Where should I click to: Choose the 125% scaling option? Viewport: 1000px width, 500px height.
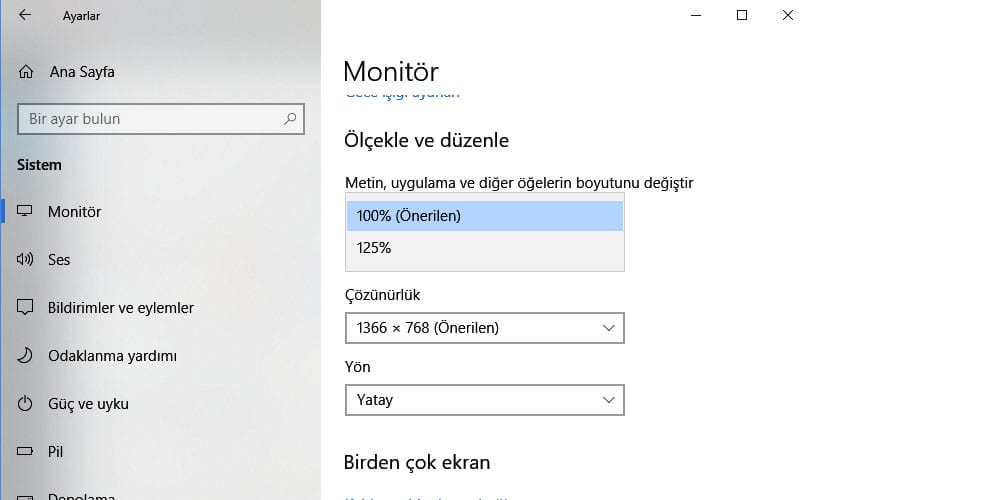484,248
